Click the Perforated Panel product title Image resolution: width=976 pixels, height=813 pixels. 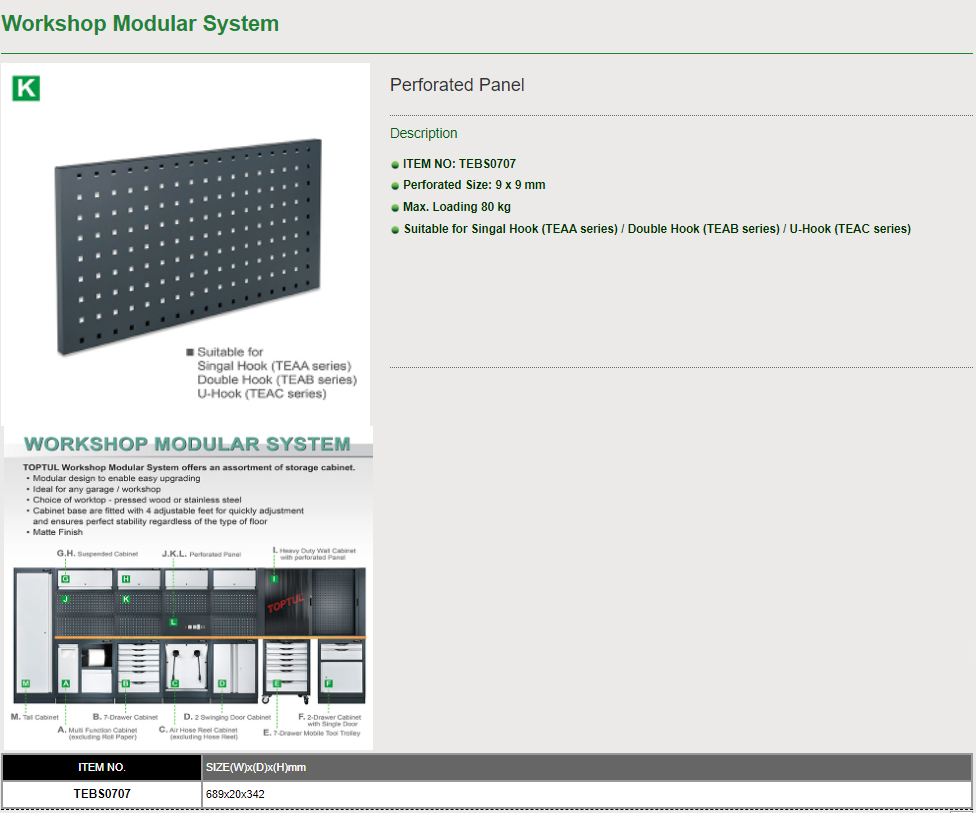[457, 85]
